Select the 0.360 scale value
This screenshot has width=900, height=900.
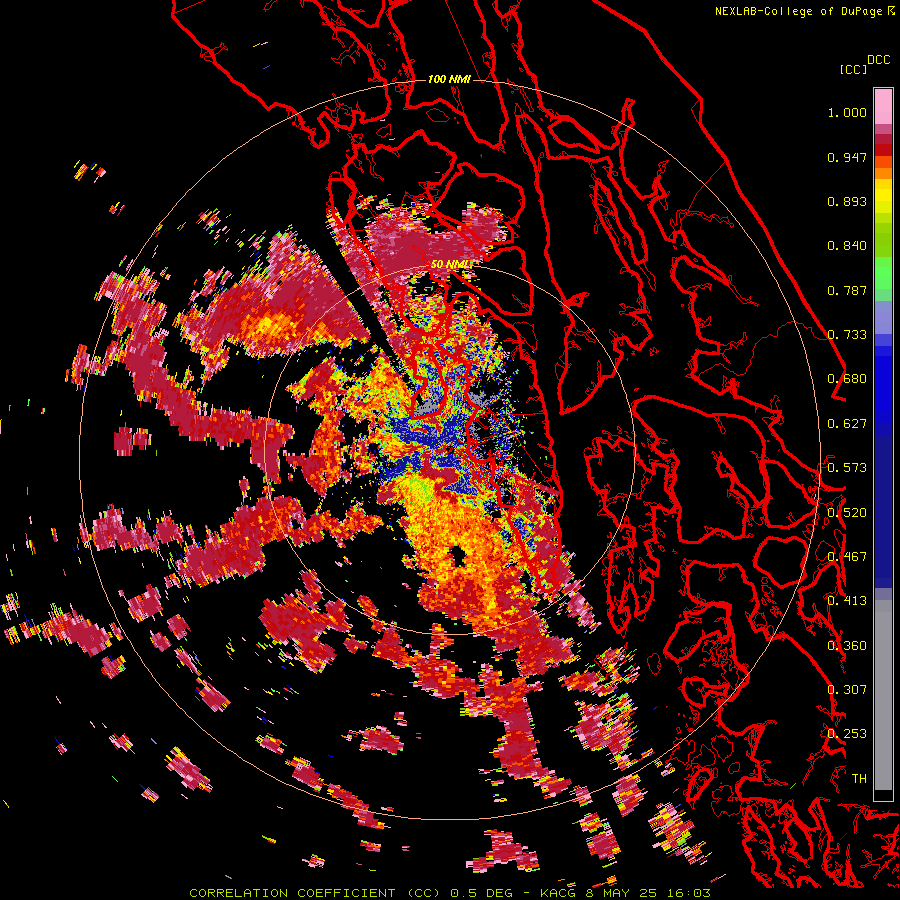coord(847,646)
